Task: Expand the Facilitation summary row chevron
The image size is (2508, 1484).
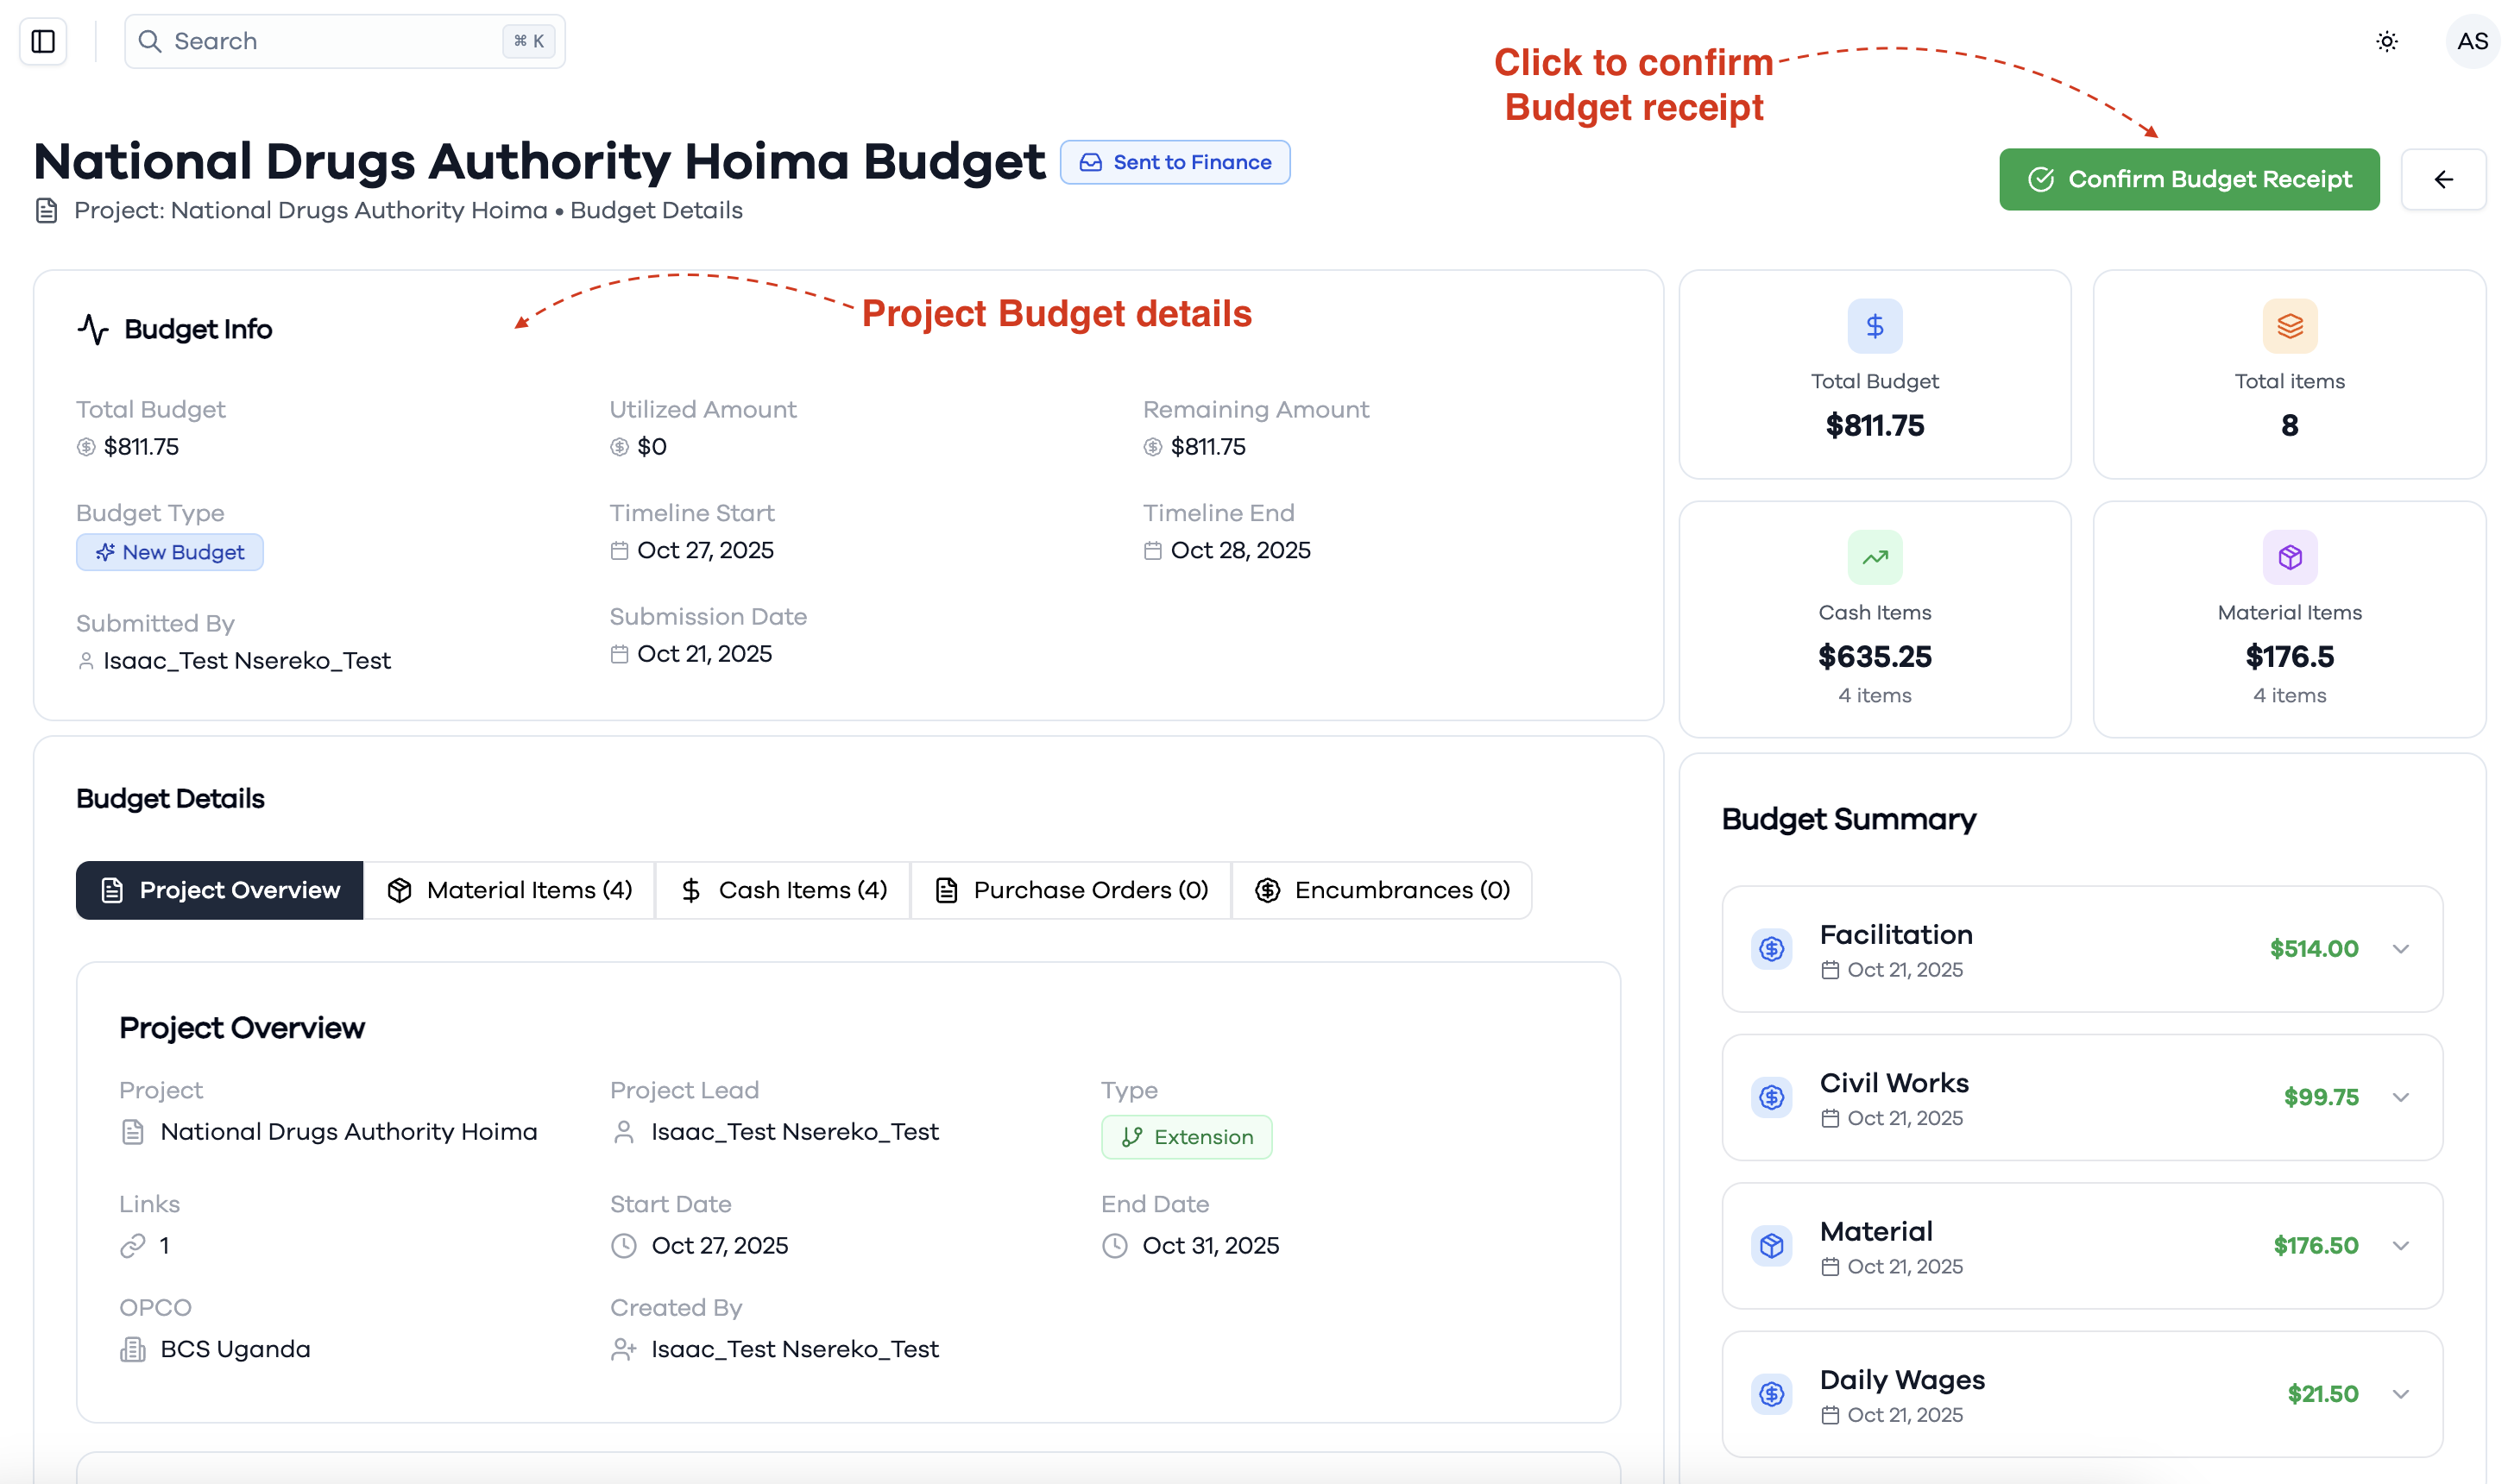Action: tap(2400, 948)
